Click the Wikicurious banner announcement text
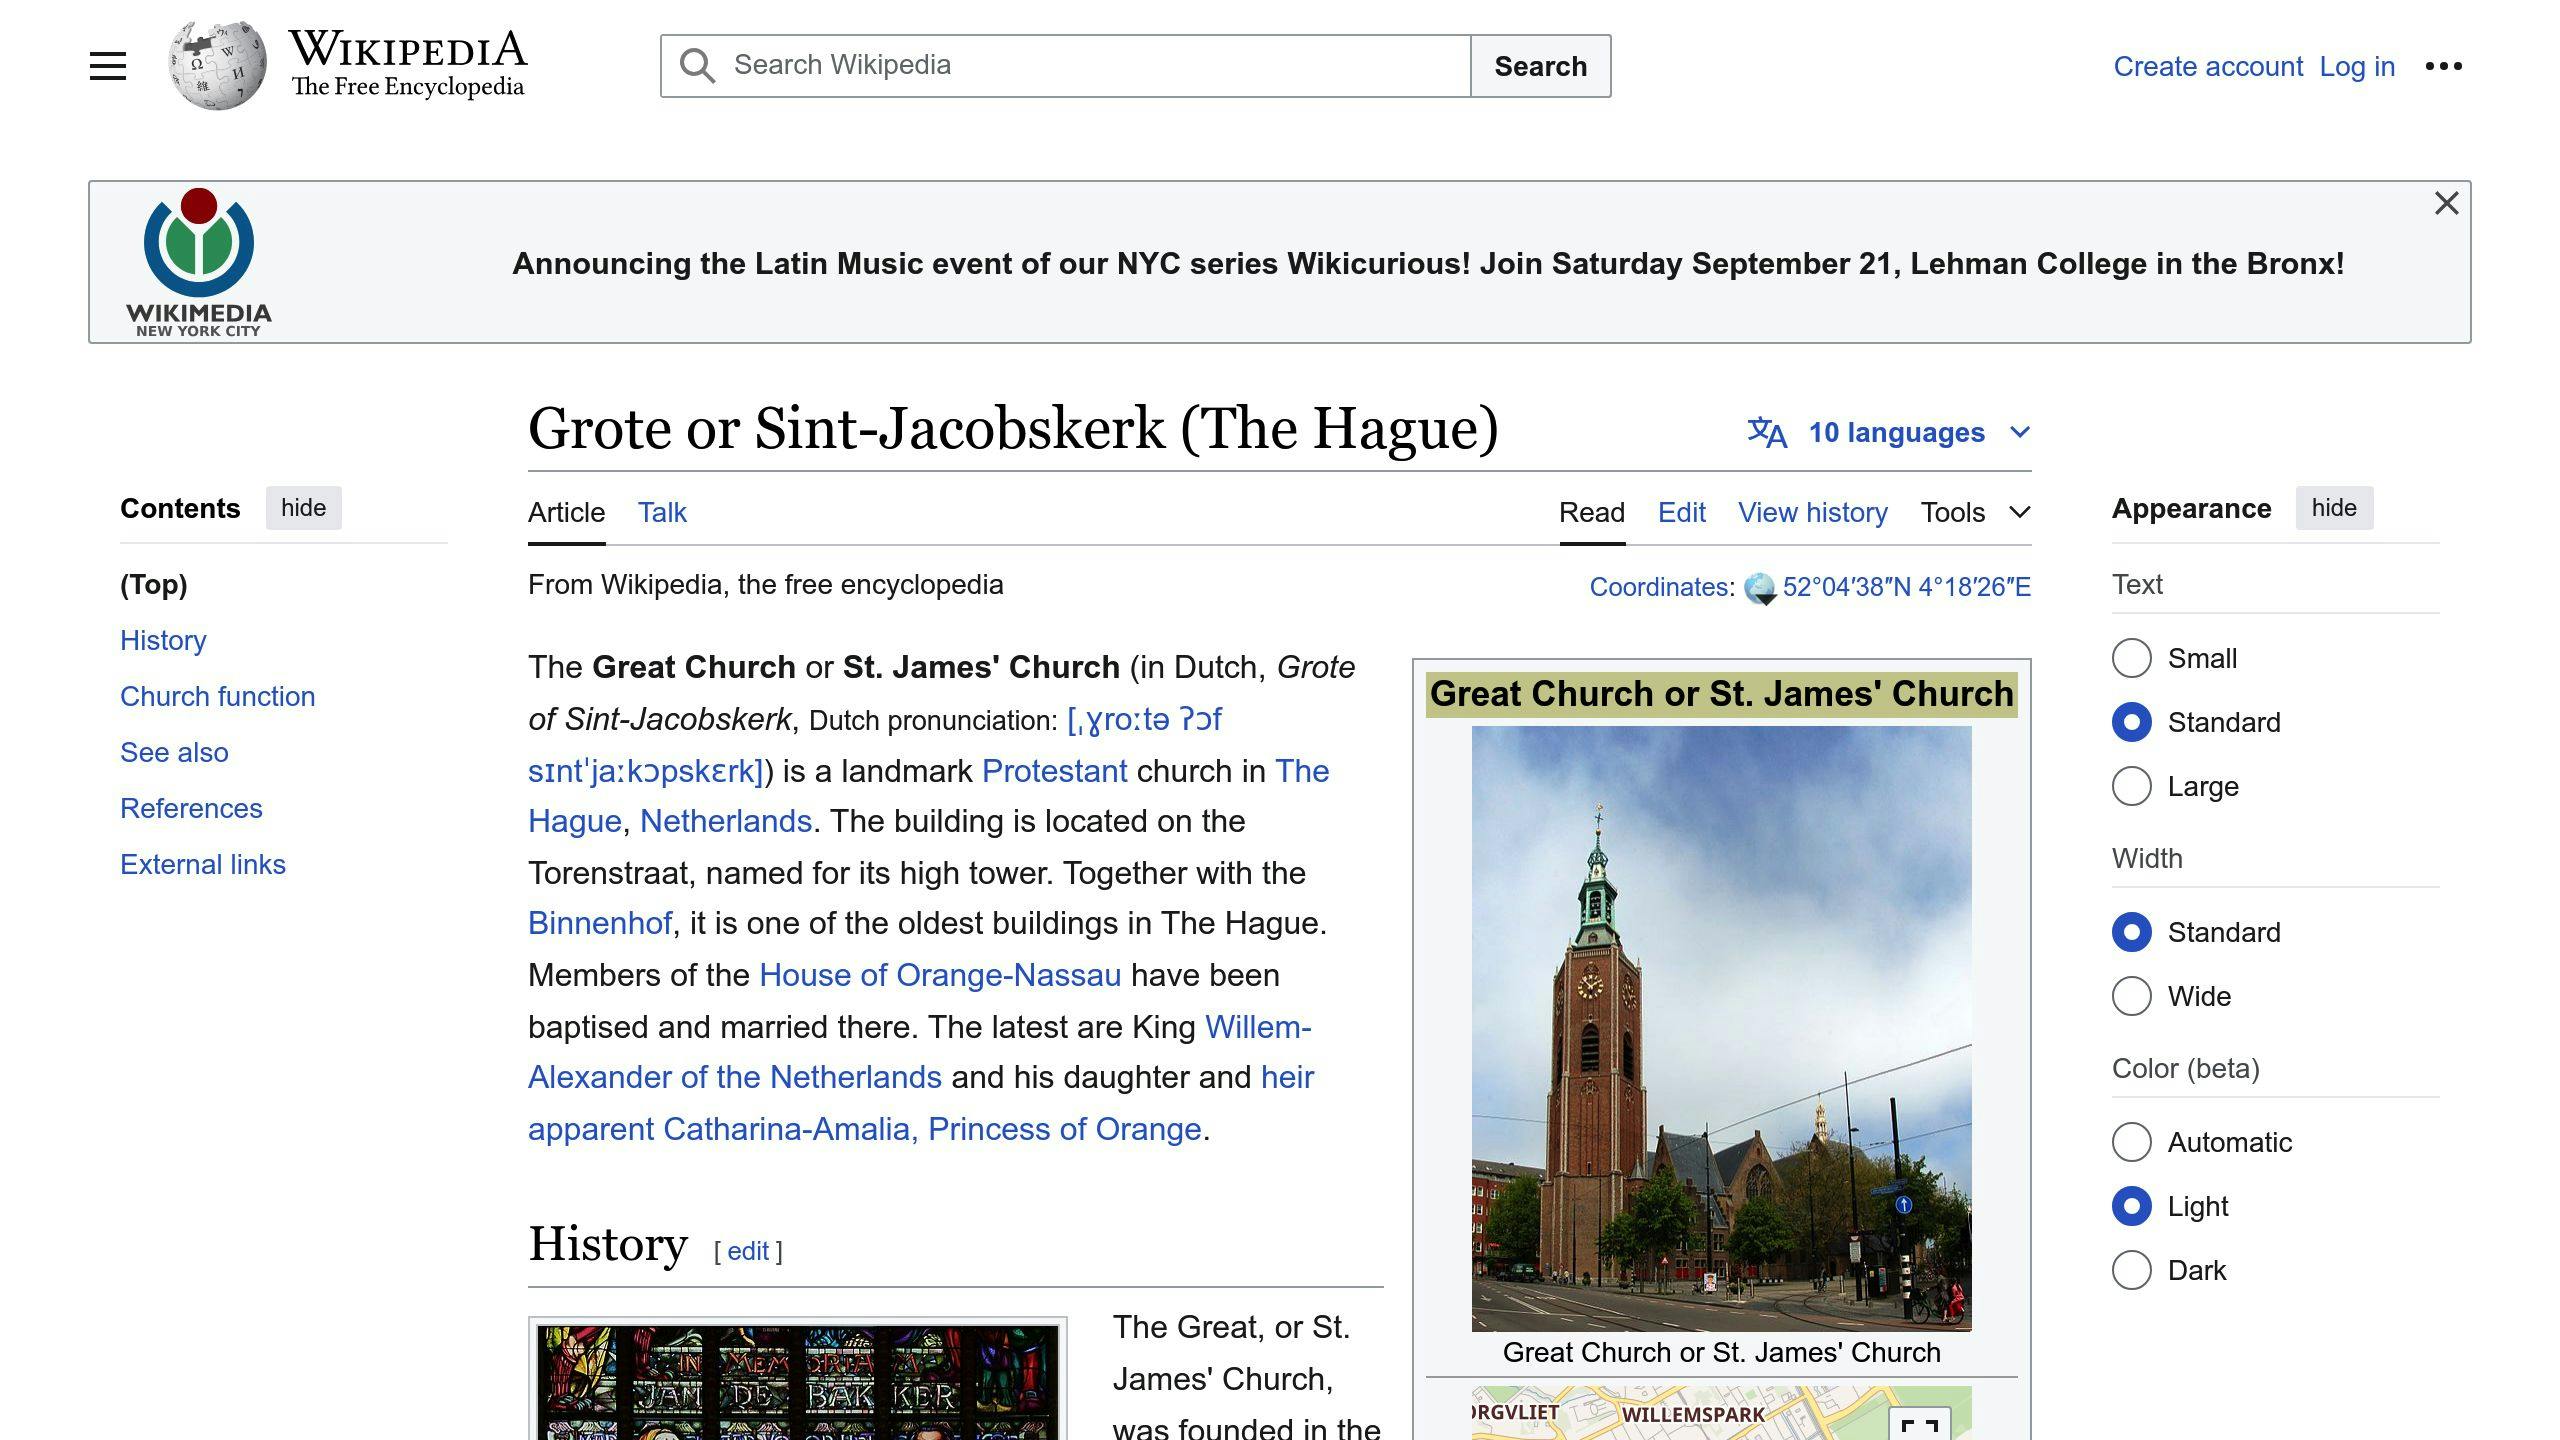This screenshot has height=1440, width=2560. coord(1428,263)
